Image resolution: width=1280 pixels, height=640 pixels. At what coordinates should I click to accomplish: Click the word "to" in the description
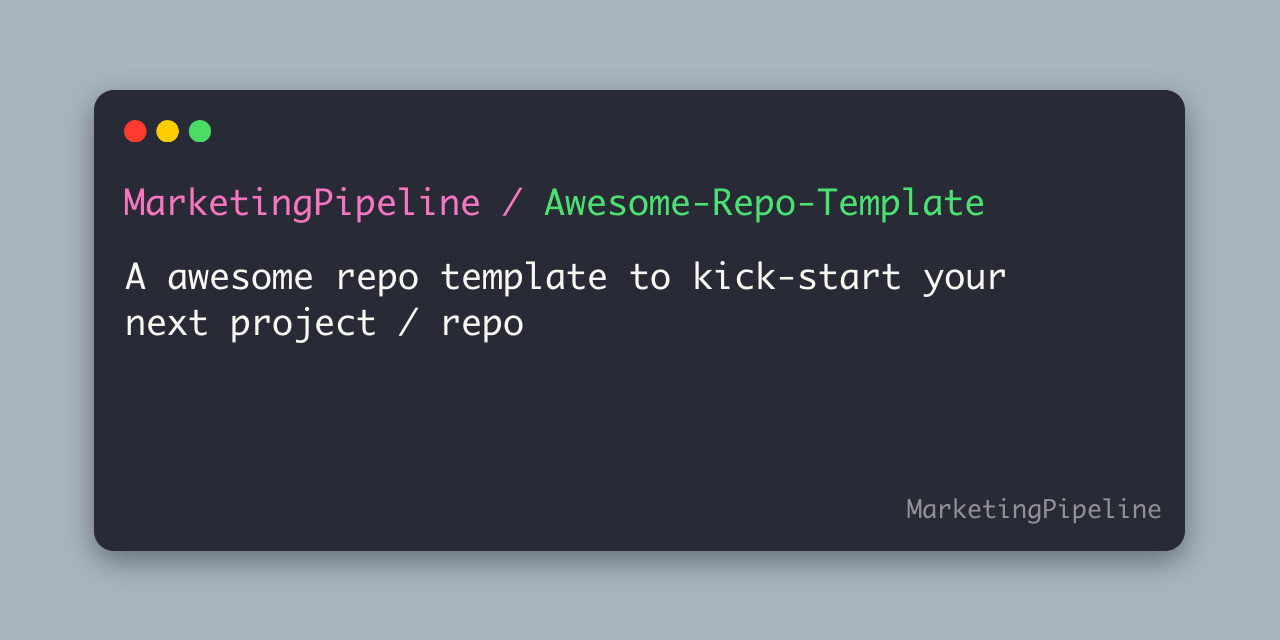[x=650, y=277]
